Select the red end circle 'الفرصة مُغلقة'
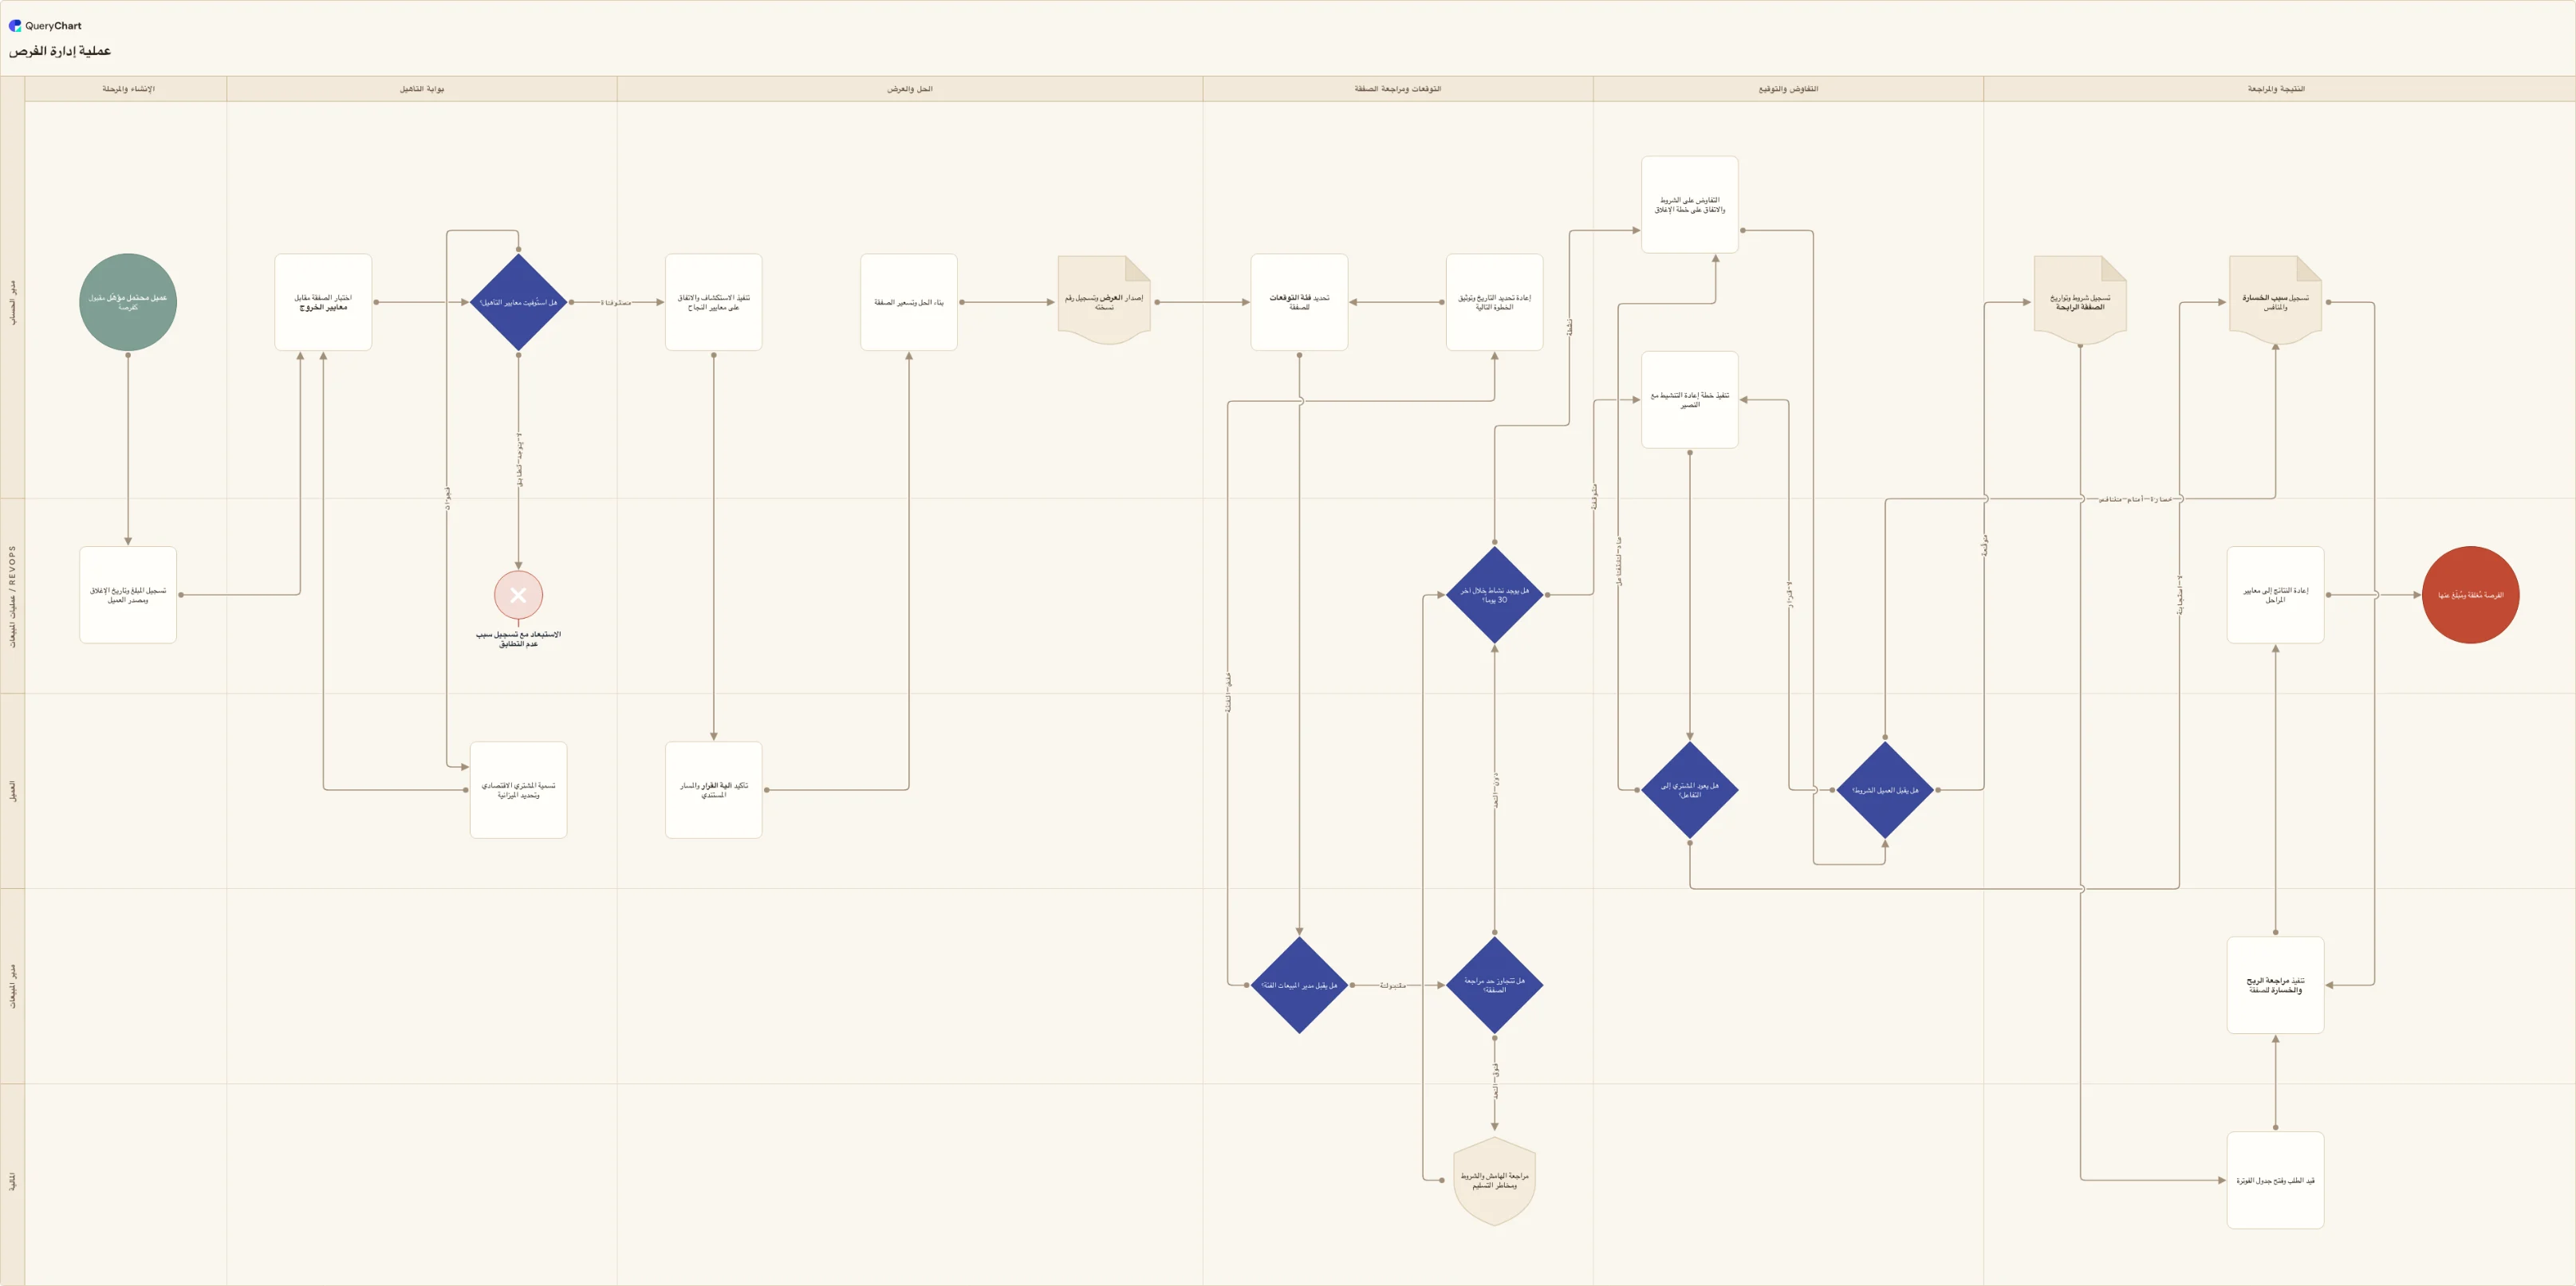Viewport: 2576px width, 1286px height. [x=2470, y=595]
